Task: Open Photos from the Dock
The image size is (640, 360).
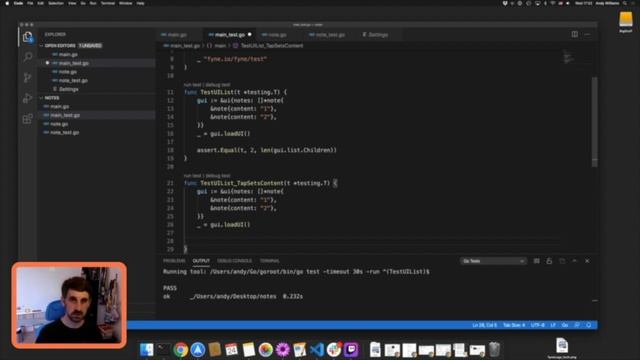Action: coord(265,350)
